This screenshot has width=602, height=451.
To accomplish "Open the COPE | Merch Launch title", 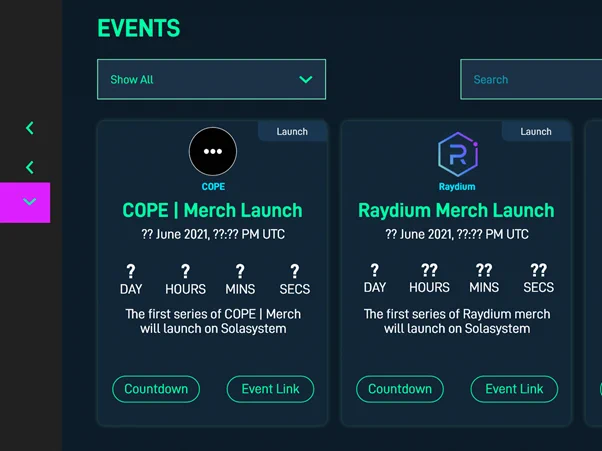I will pyautogui.click(x=212, y=210).
